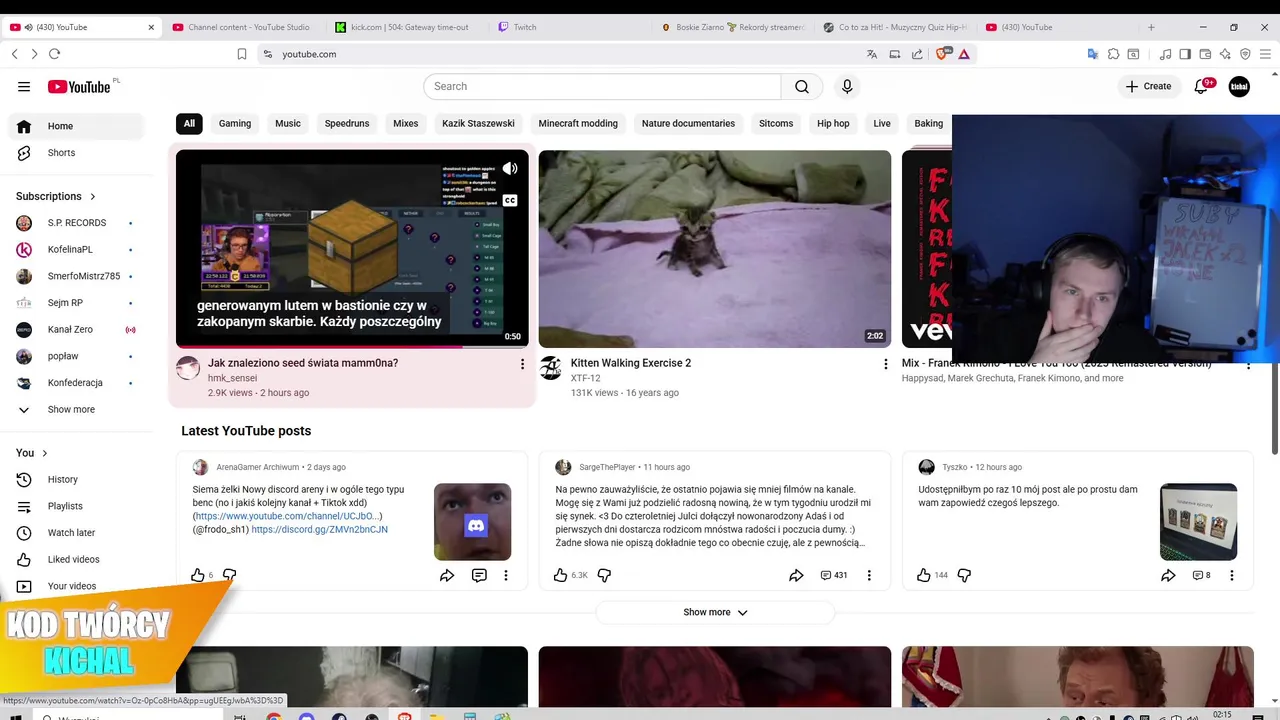Viewport: 1280px width, 720px height.
Task: Like the Tyszko post with 144 likes
Action: (x=924, y=575)
